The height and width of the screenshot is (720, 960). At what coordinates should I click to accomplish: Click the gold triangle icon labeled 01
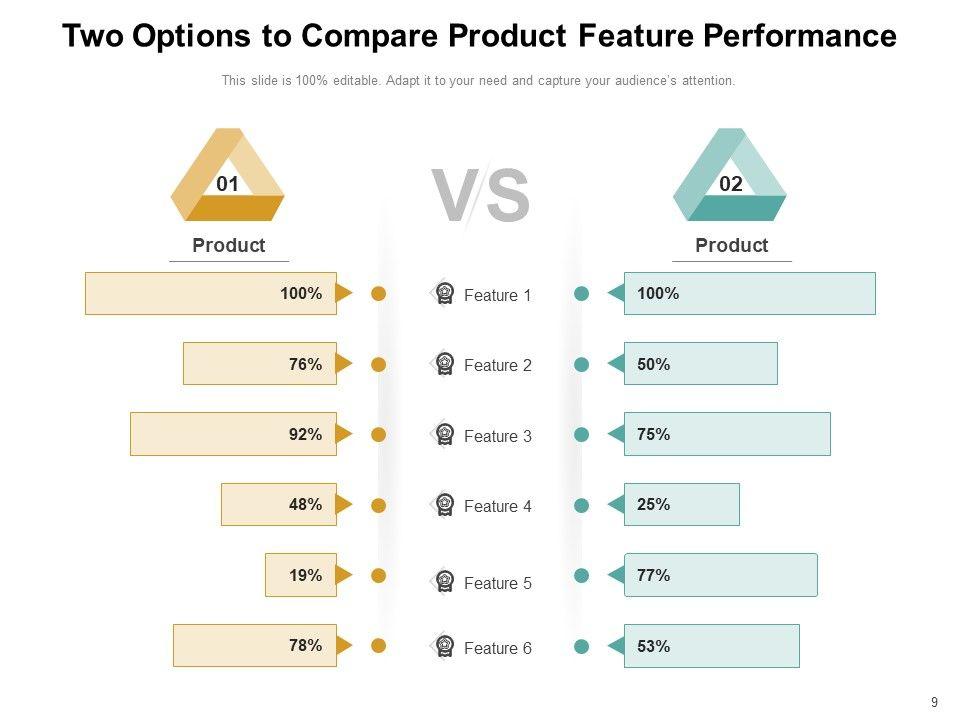pyautogui.click(x=228, y=176)
